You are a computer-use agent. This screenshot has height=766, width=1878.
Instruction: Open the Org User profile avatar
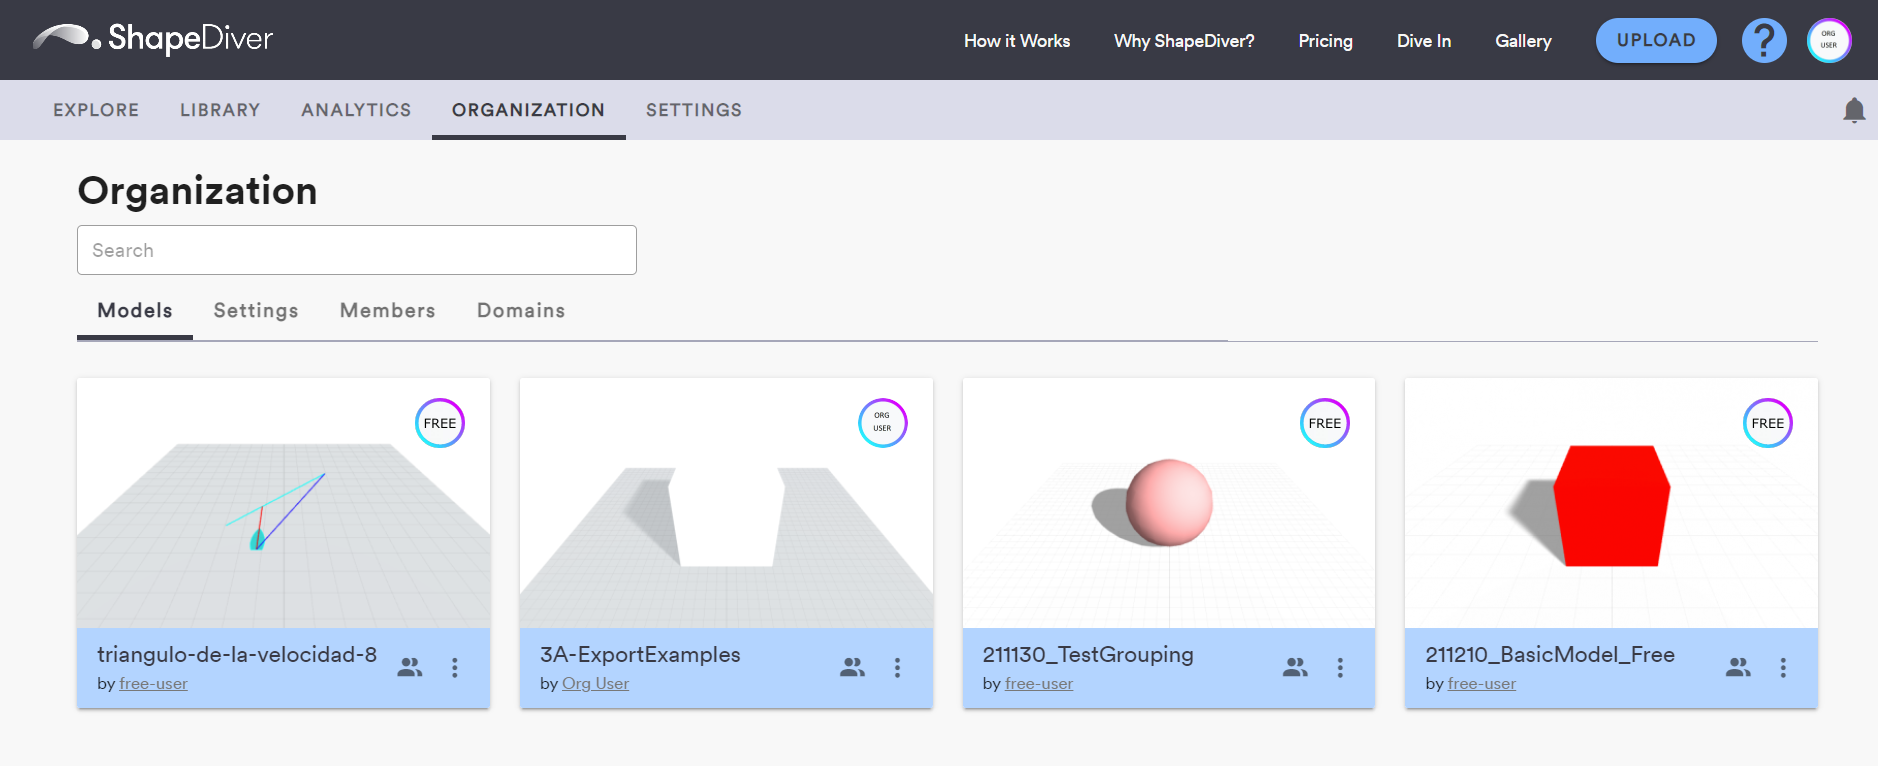pos(1828,41)
